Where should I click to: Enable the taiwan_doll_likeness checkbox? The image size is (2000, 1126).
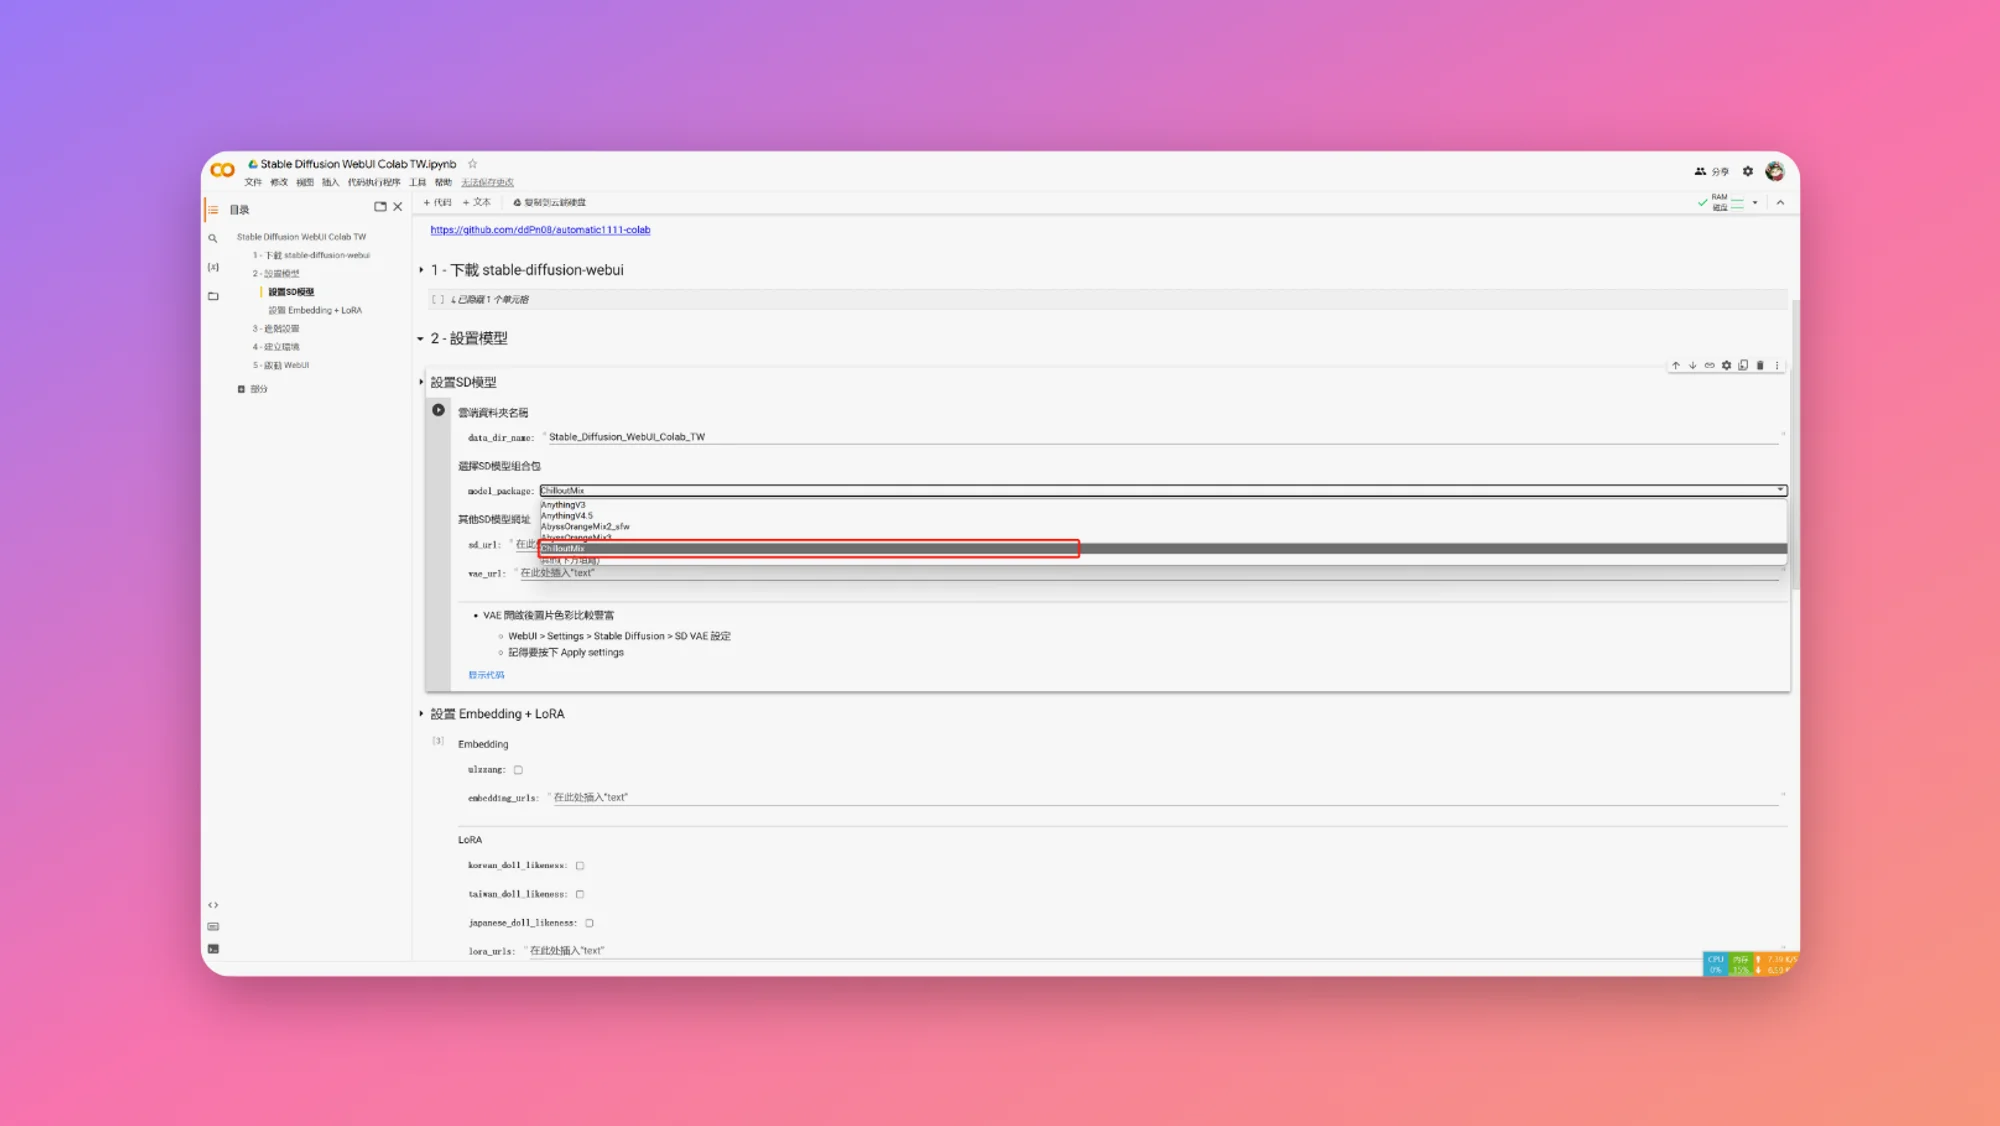[580, 895]
